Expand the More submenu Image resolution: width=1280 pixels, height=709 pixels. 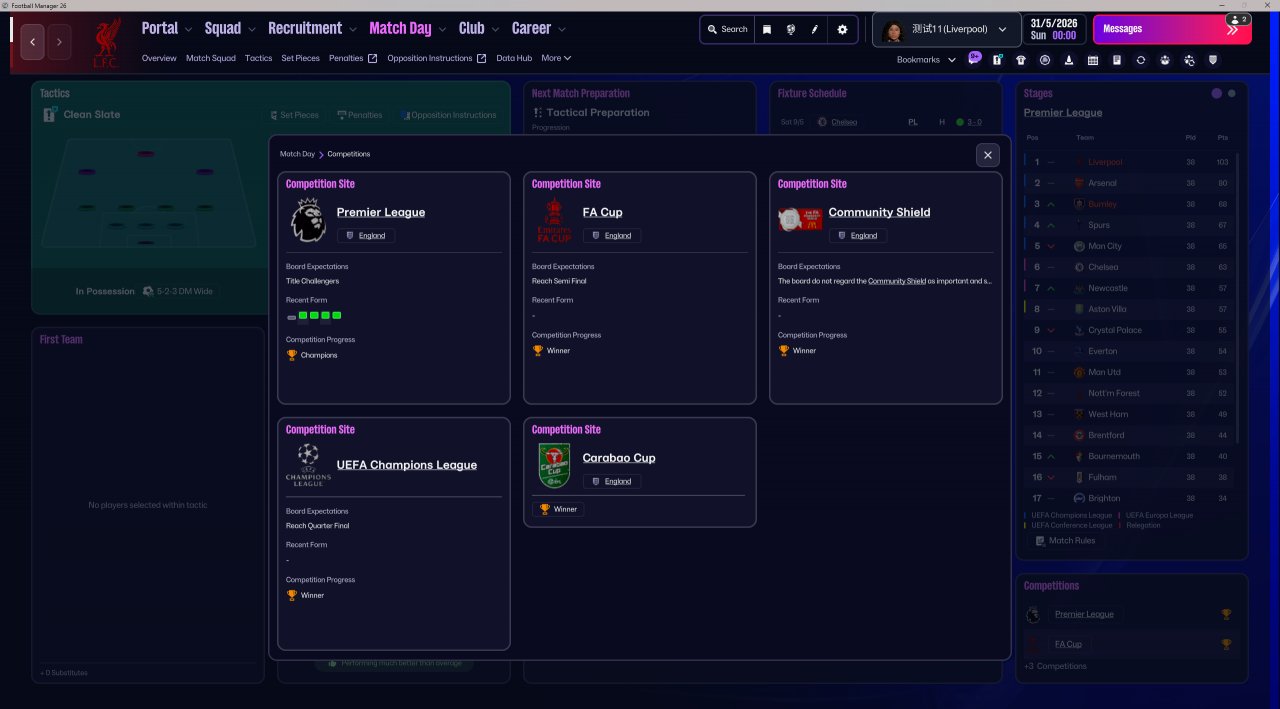pos(557,58)
